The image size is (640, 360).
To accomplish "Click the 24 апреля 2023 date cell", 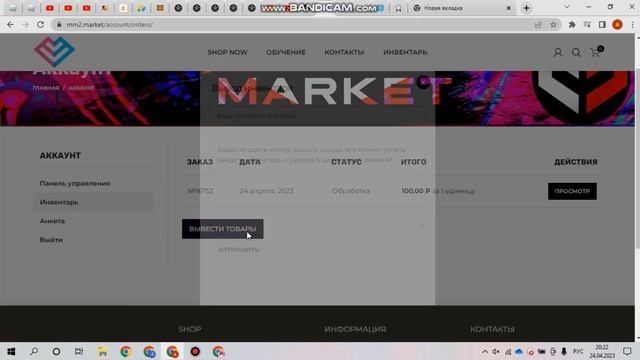I will [267, 191].
